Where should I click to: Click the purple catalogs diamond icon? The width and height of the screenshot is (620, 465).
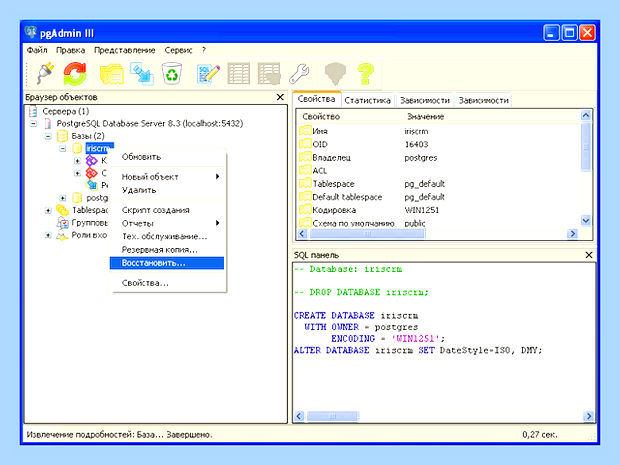pos(92,161)
